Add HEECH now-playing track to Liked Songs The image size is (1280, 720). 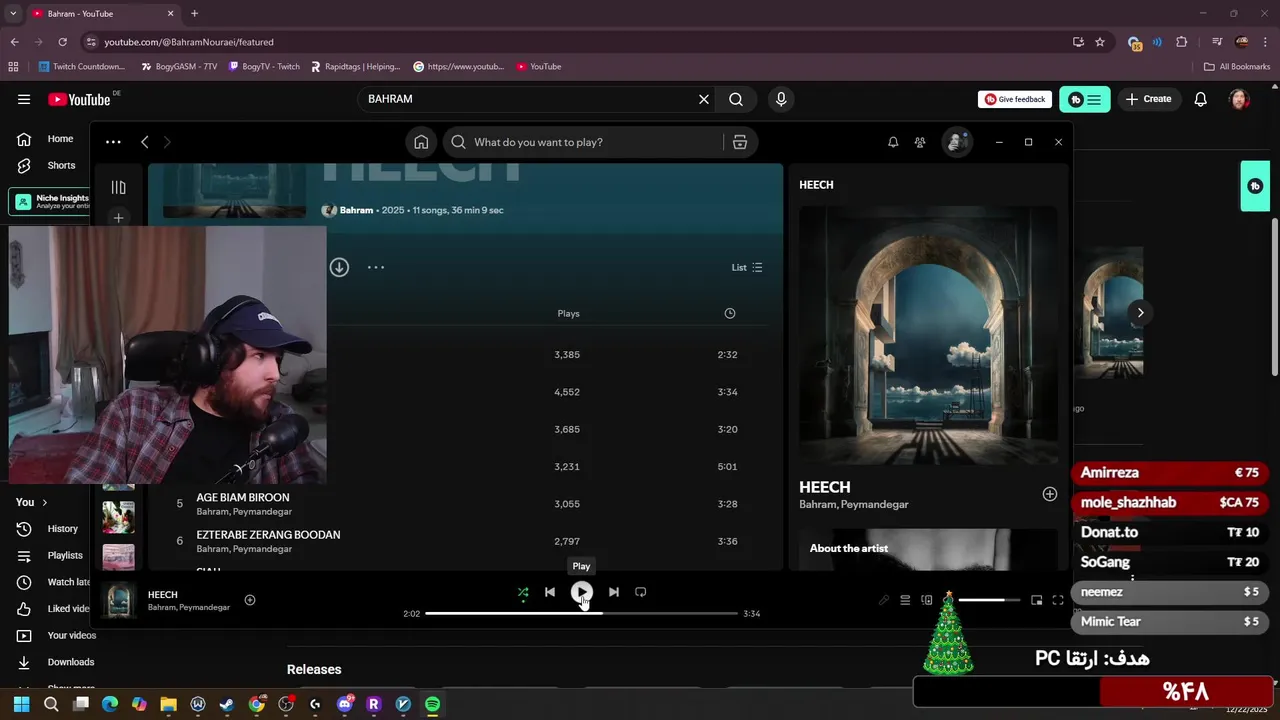(250, 600)
